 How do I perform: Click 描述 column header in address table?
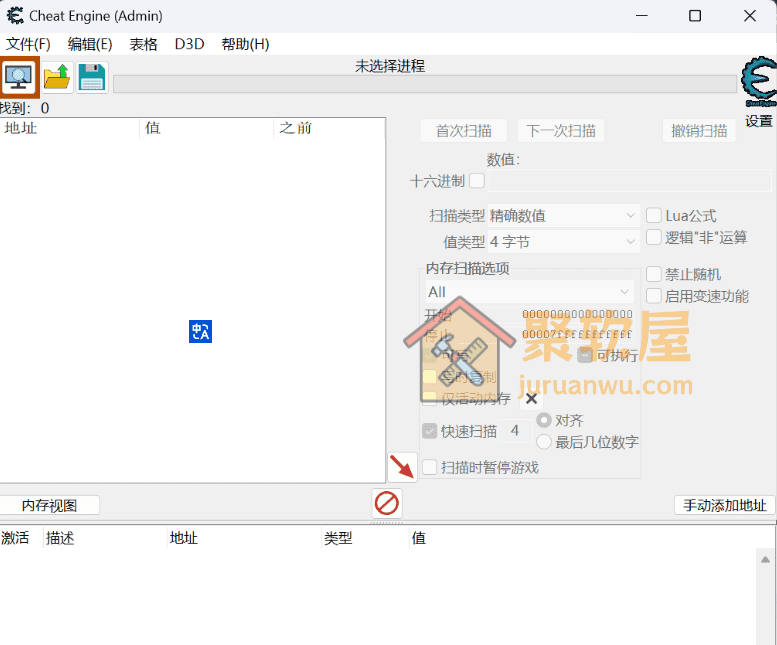click(x=106, y=538)
